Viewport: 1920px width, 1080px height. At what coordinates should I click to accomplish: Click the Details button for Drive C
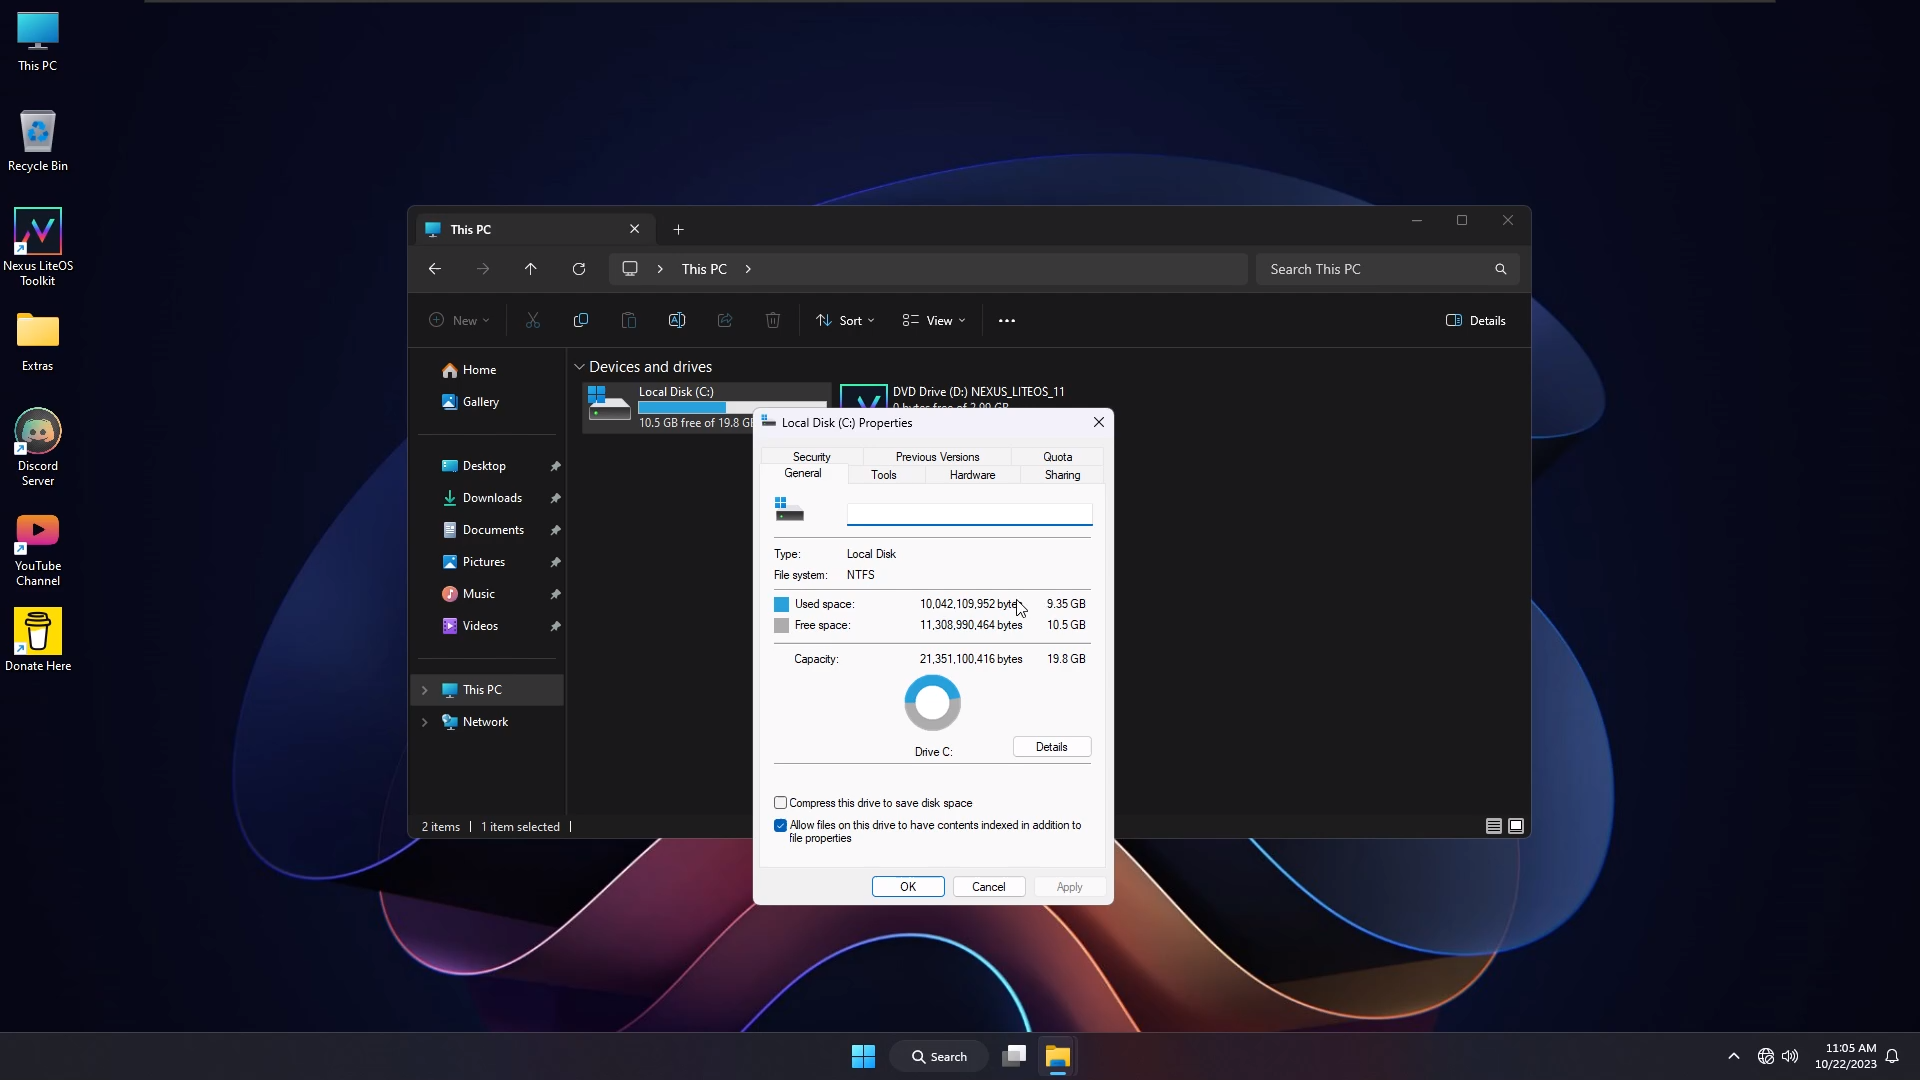click(1052, 747)
